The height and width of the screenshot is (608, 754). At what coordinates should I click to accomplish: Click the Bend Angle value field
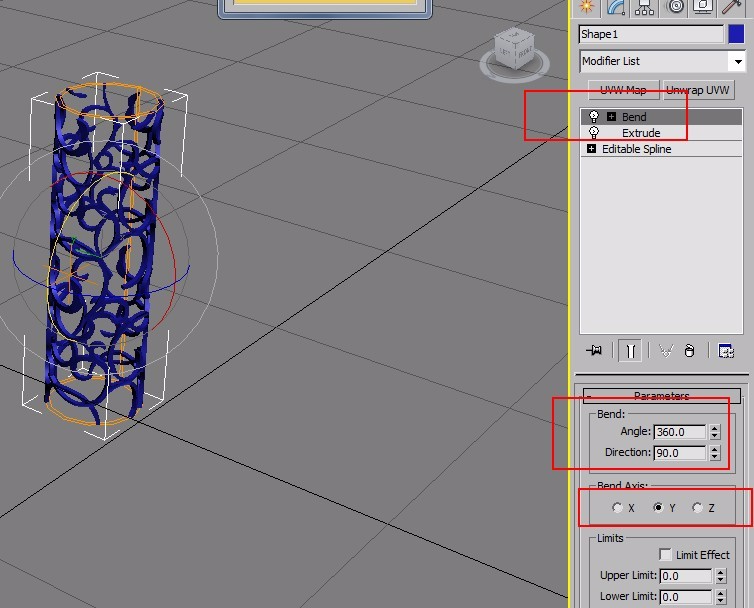[679, 432]
